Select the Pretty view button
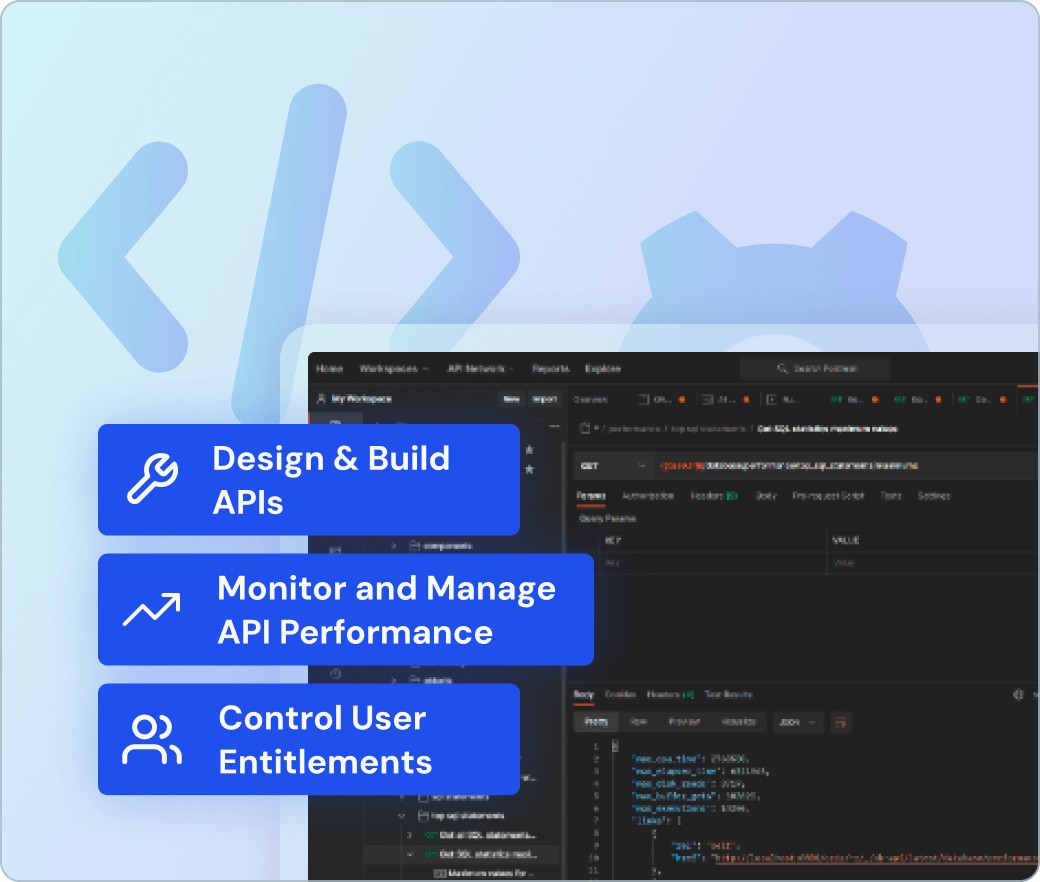The image size is (1040, 882). click(596, 722)
